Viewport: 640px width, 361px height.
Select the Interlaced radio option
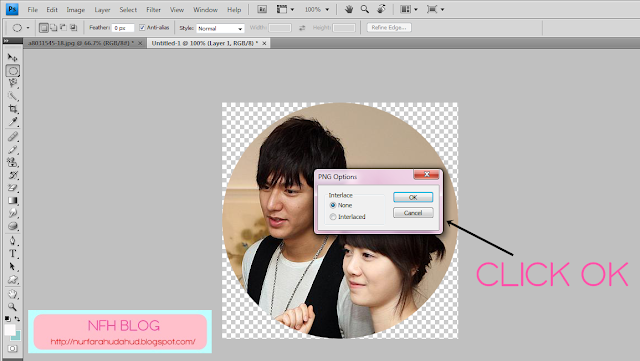coord(333,217)
